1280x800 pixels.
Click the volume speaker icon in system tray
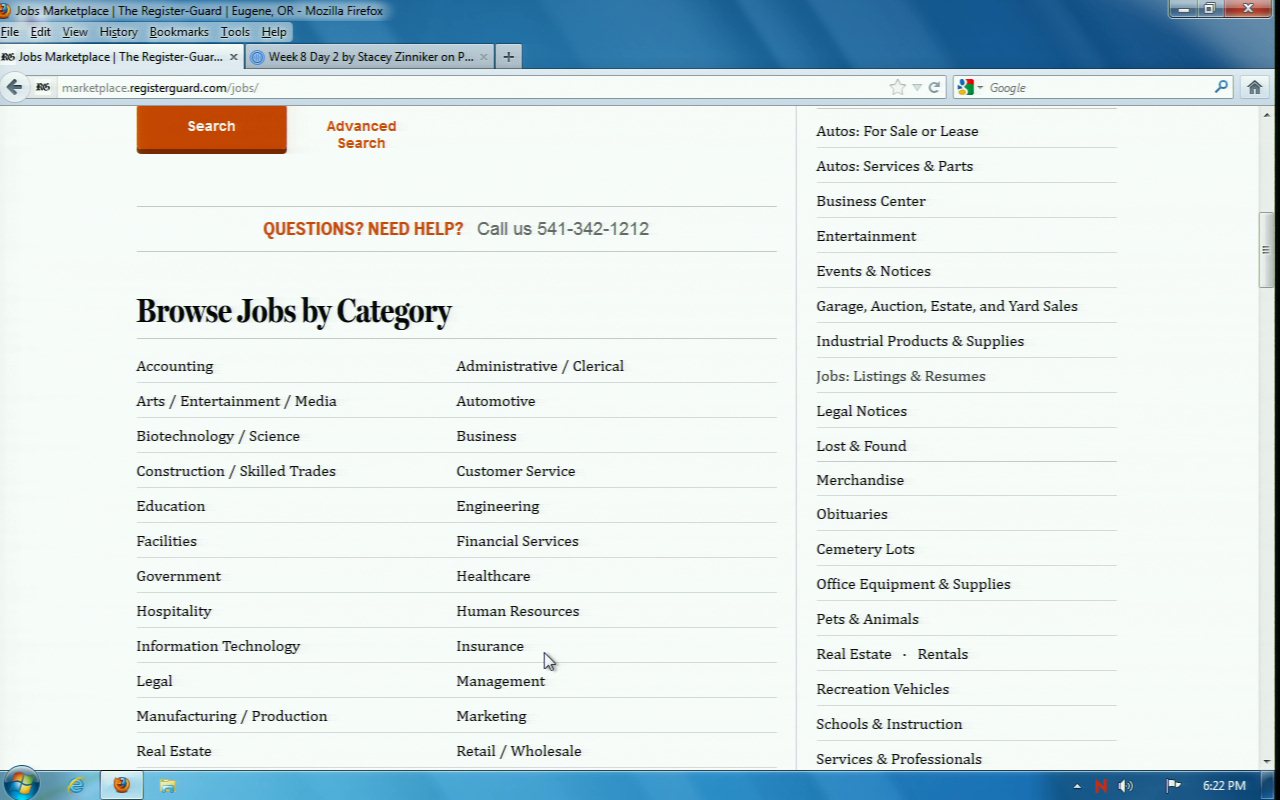click(1125, 786)
